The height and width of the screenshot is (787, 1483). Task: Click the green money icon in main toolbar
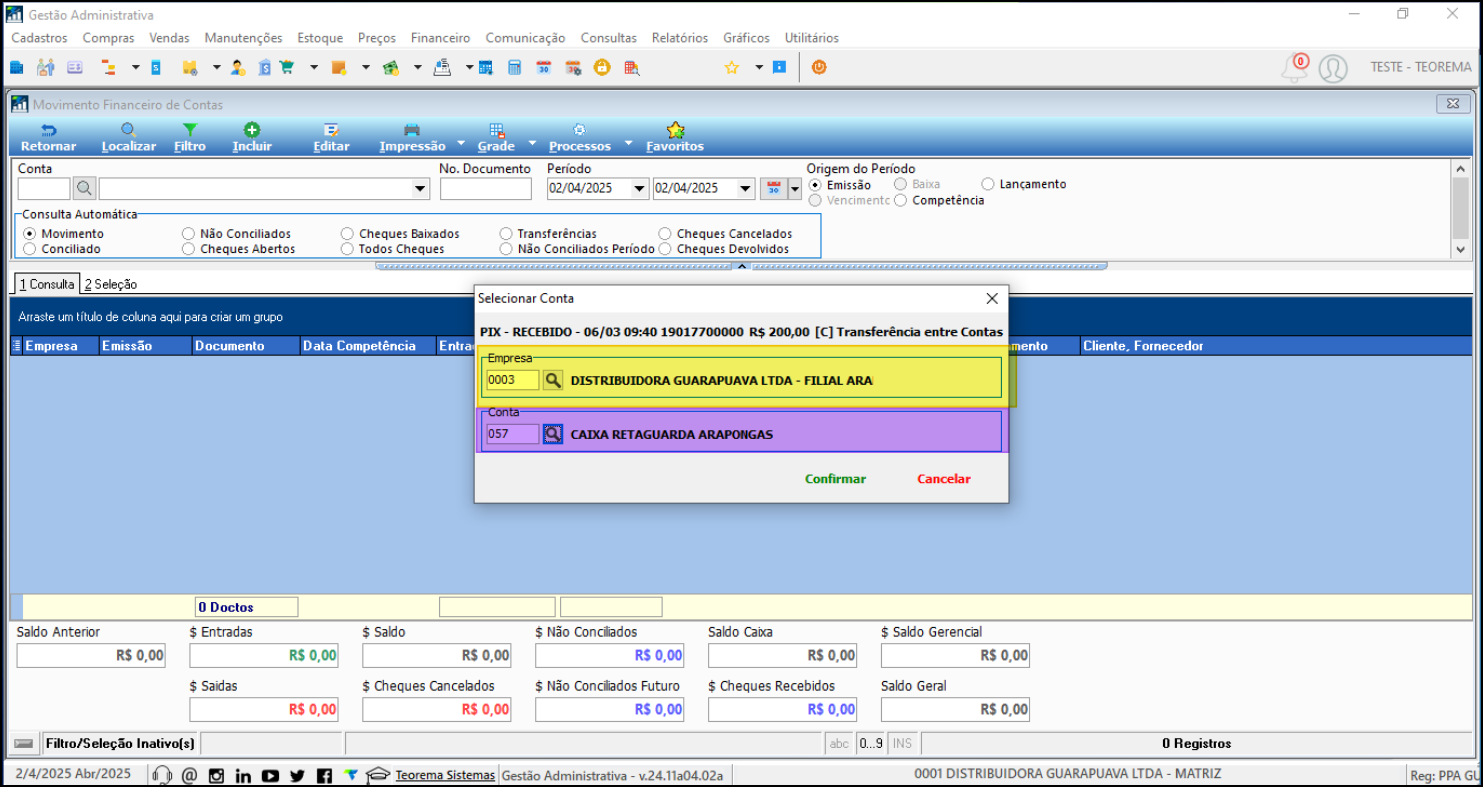click(x=391, y=67)
